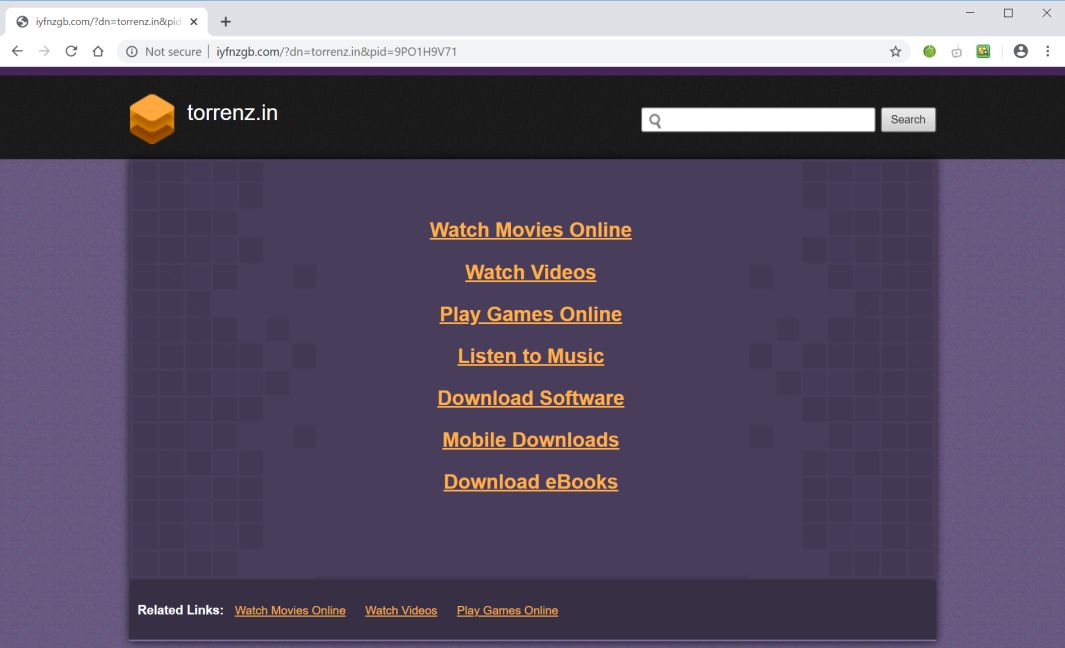Click the Search button
Screen dimensions: 1065x648
pos(908,120)
